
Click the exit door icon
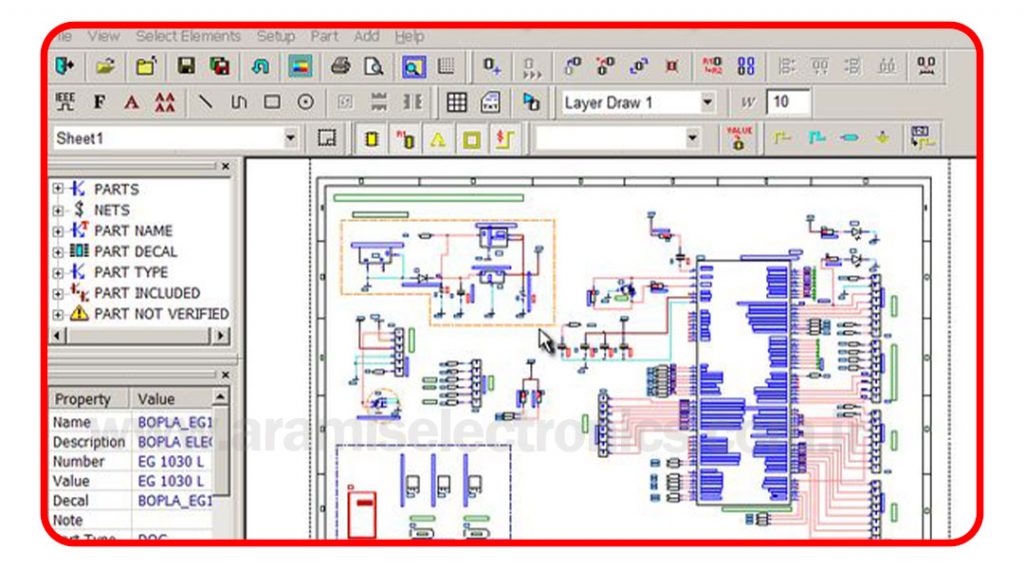[65, 66]
